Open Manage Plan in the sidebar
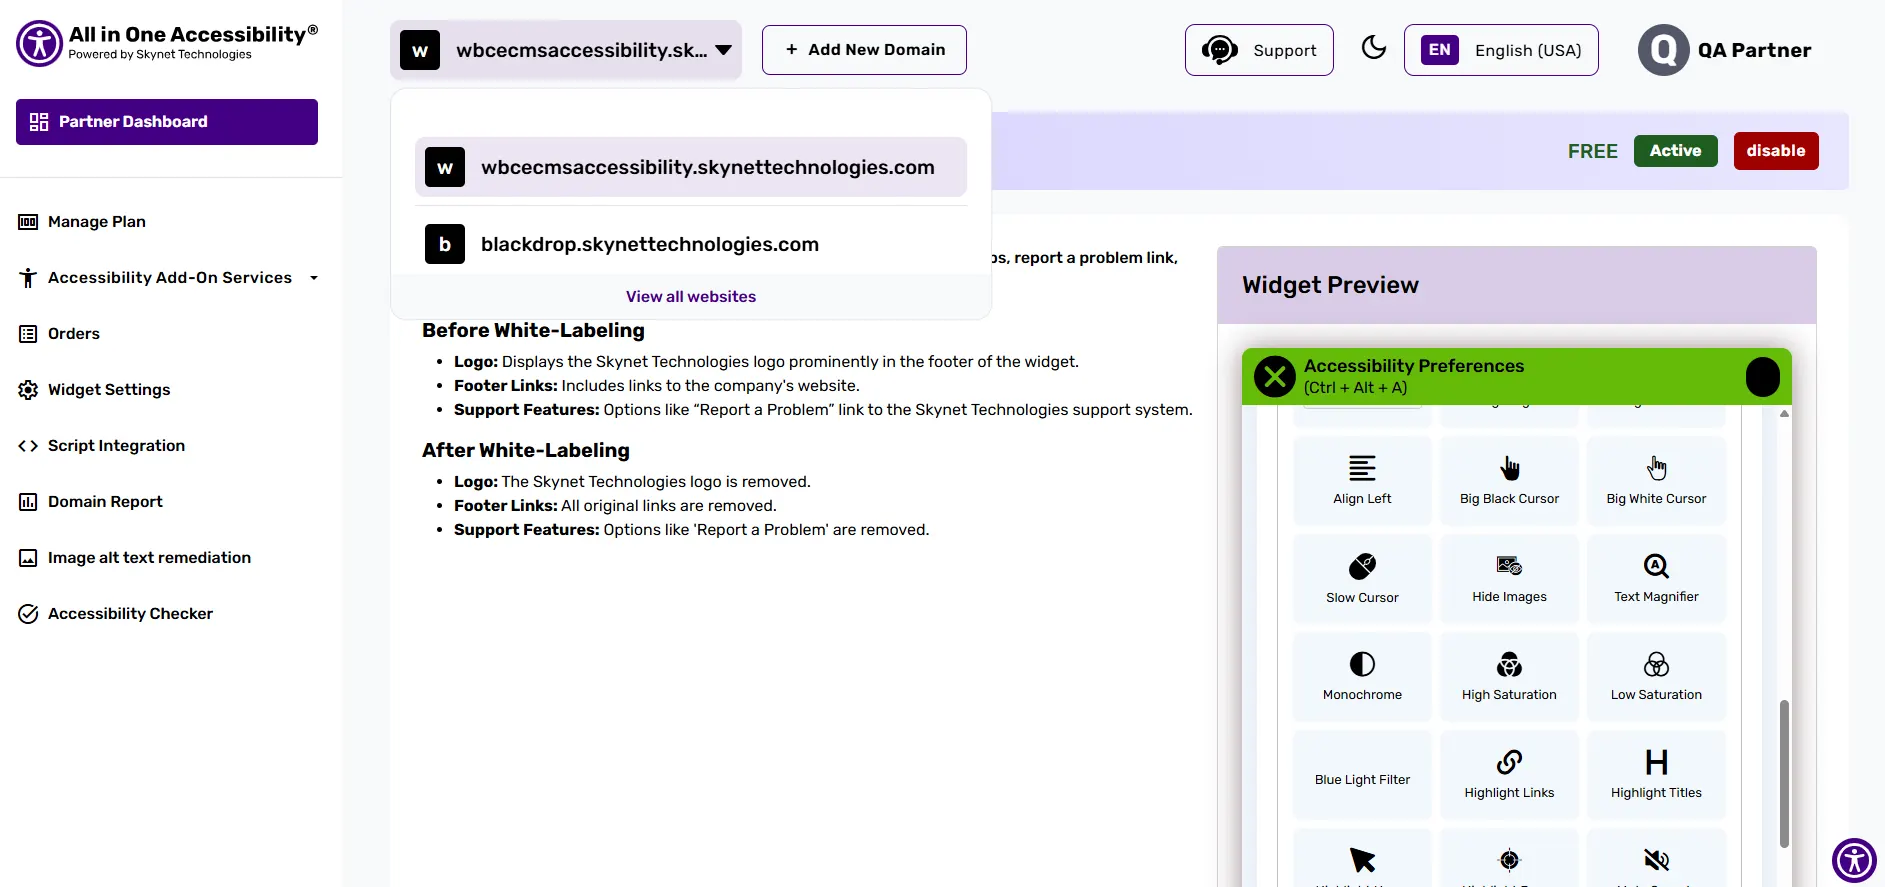The image size is (1885, 887). [97, 222]
